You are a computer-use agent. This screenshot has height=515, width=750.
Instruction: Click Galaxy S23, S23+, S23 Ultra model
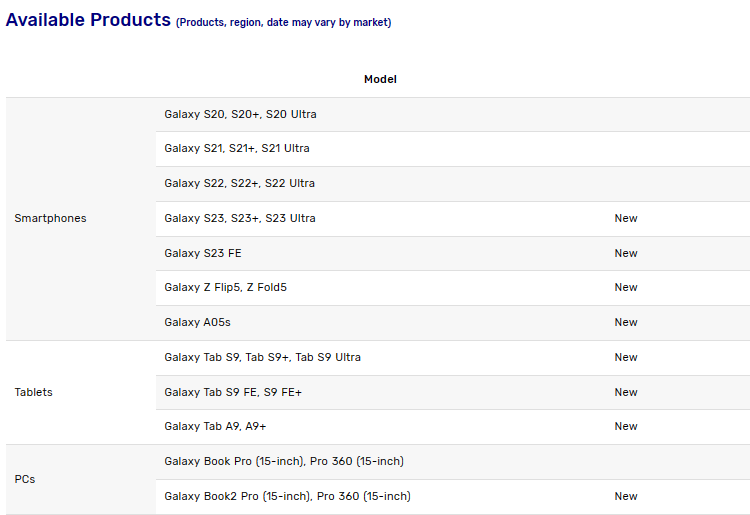pyautogui.click(x=239, y=218)
